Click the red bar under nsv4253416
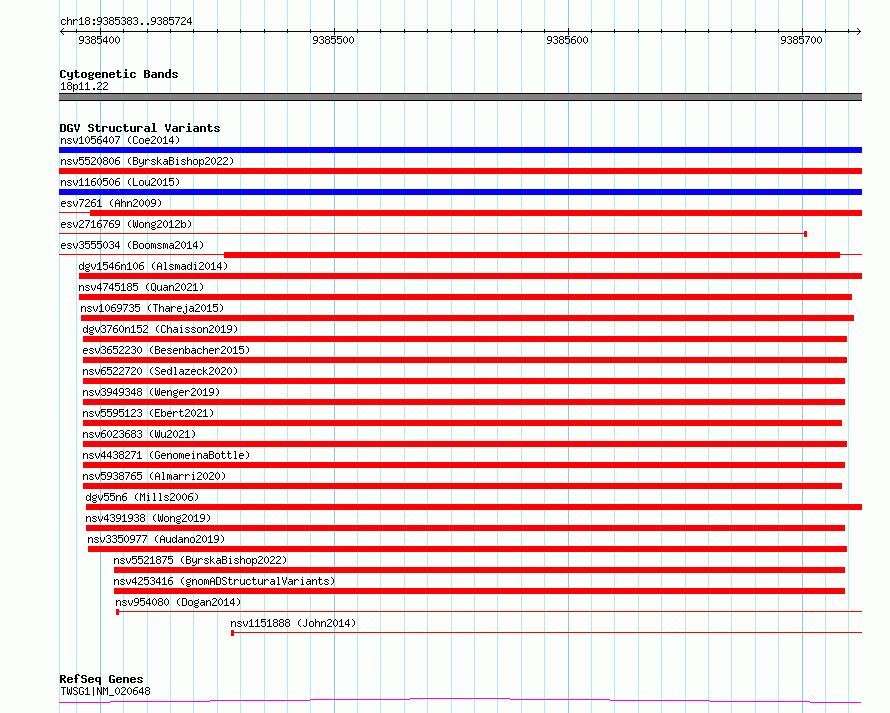 [479, 591]
